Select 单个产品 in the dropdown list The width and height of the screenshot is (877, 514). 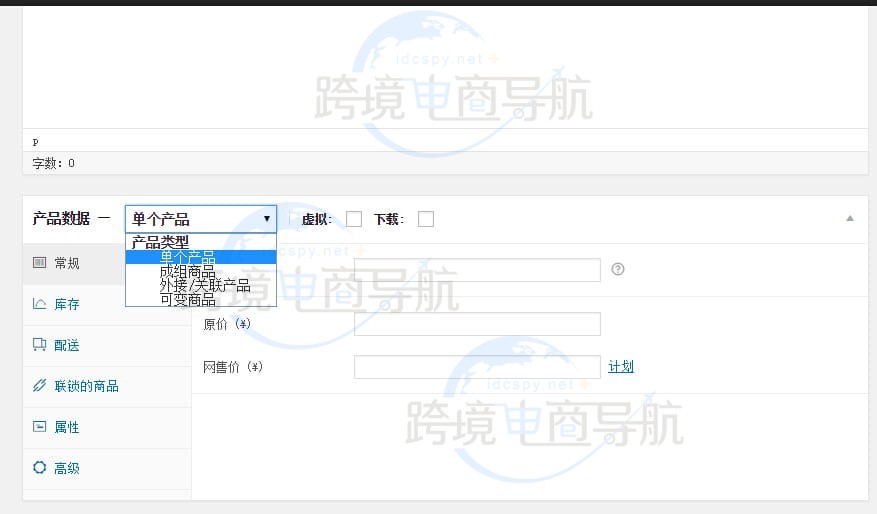[x=201, y=257]
